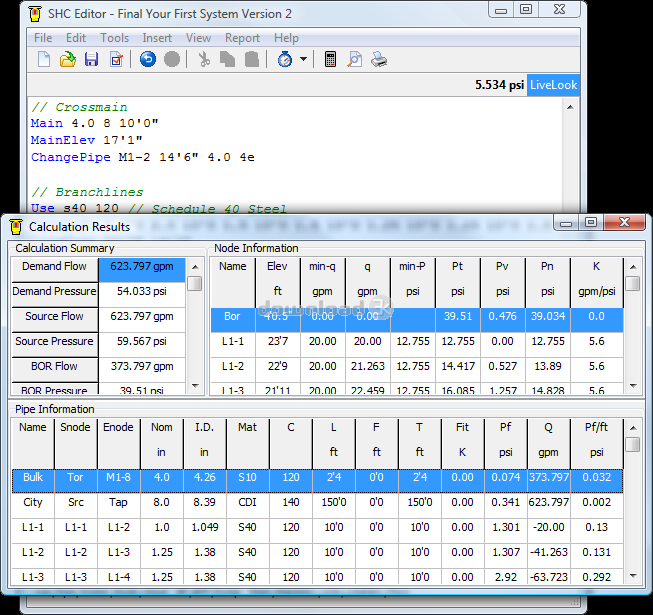
Task: Open the dropdown arrow beside the stopwatch
Action: pos(304,60)
